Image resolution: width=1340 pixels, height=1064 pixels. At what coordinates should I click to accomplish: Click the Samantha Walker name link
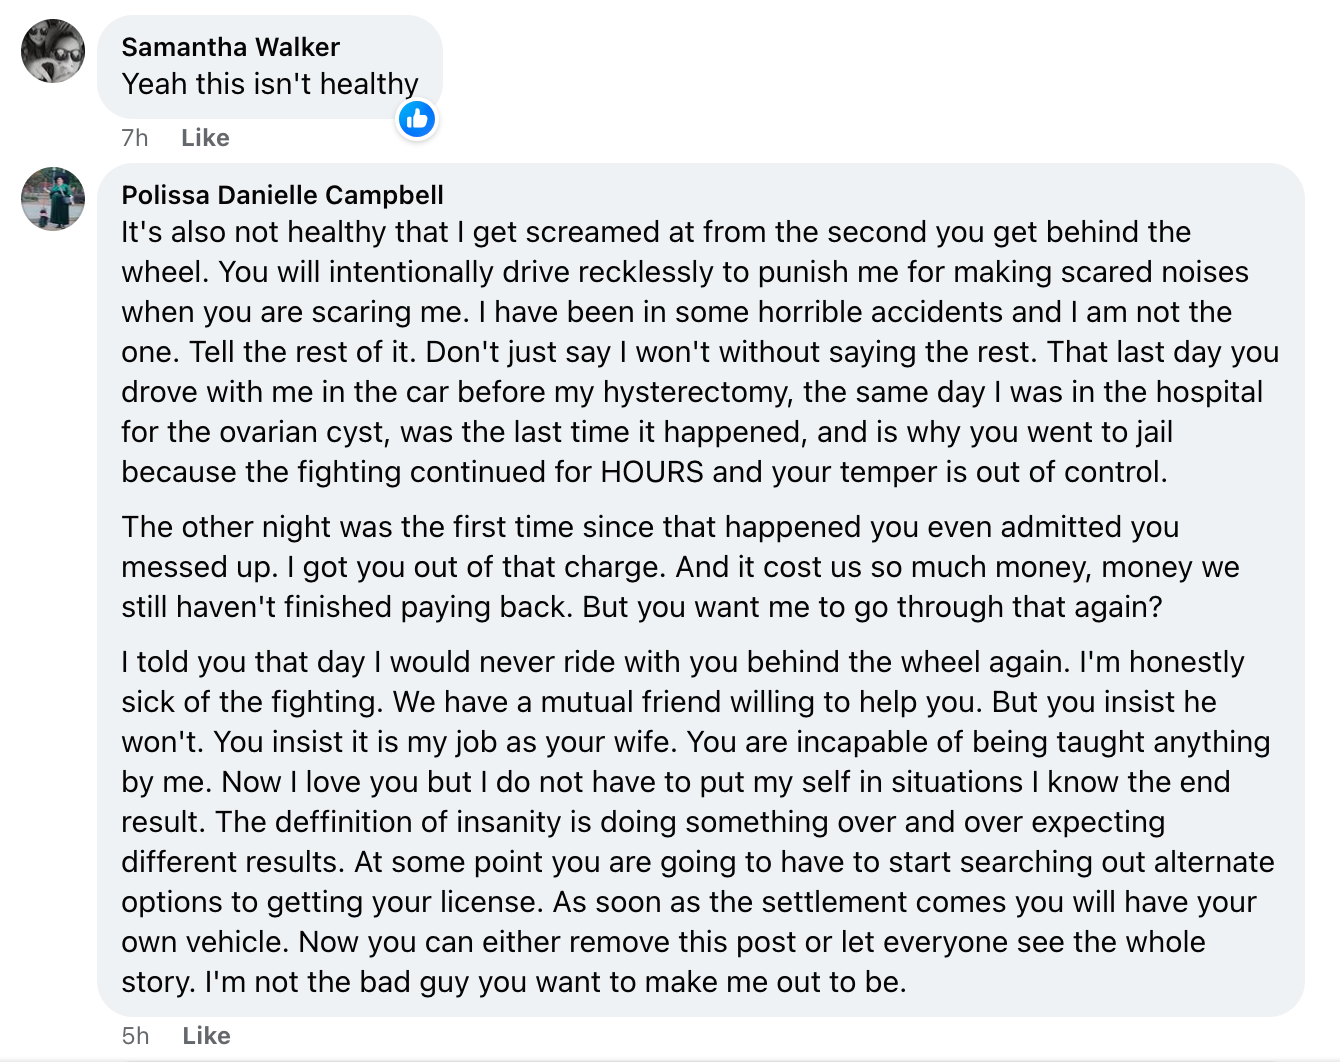[230, 47]
